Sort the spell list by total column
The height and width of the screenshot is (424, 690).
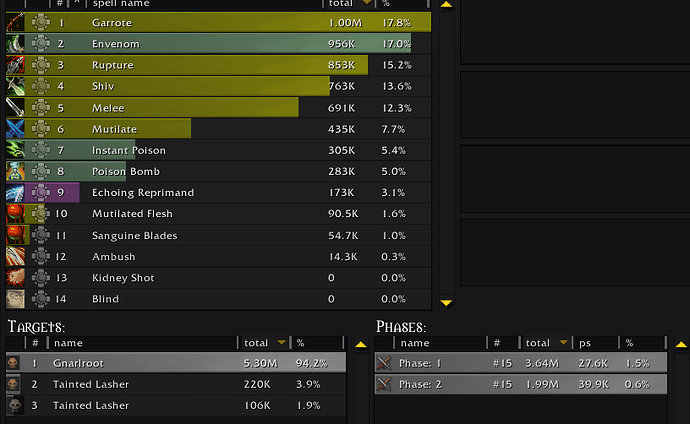click(346, 4)
